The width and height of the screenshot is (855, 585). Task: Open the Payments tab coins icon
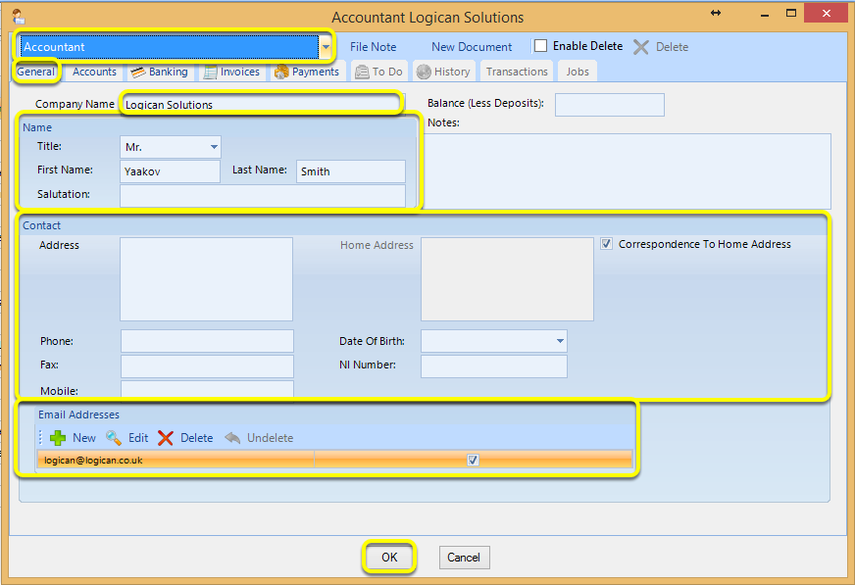pyautogui.click(x=281, y=72)
